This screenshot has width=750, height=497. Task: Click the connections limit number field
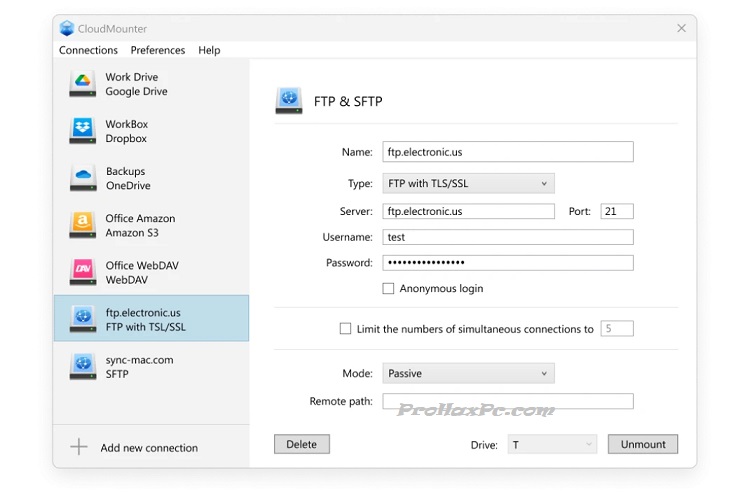pyautogui.click(x=617, y=328)
